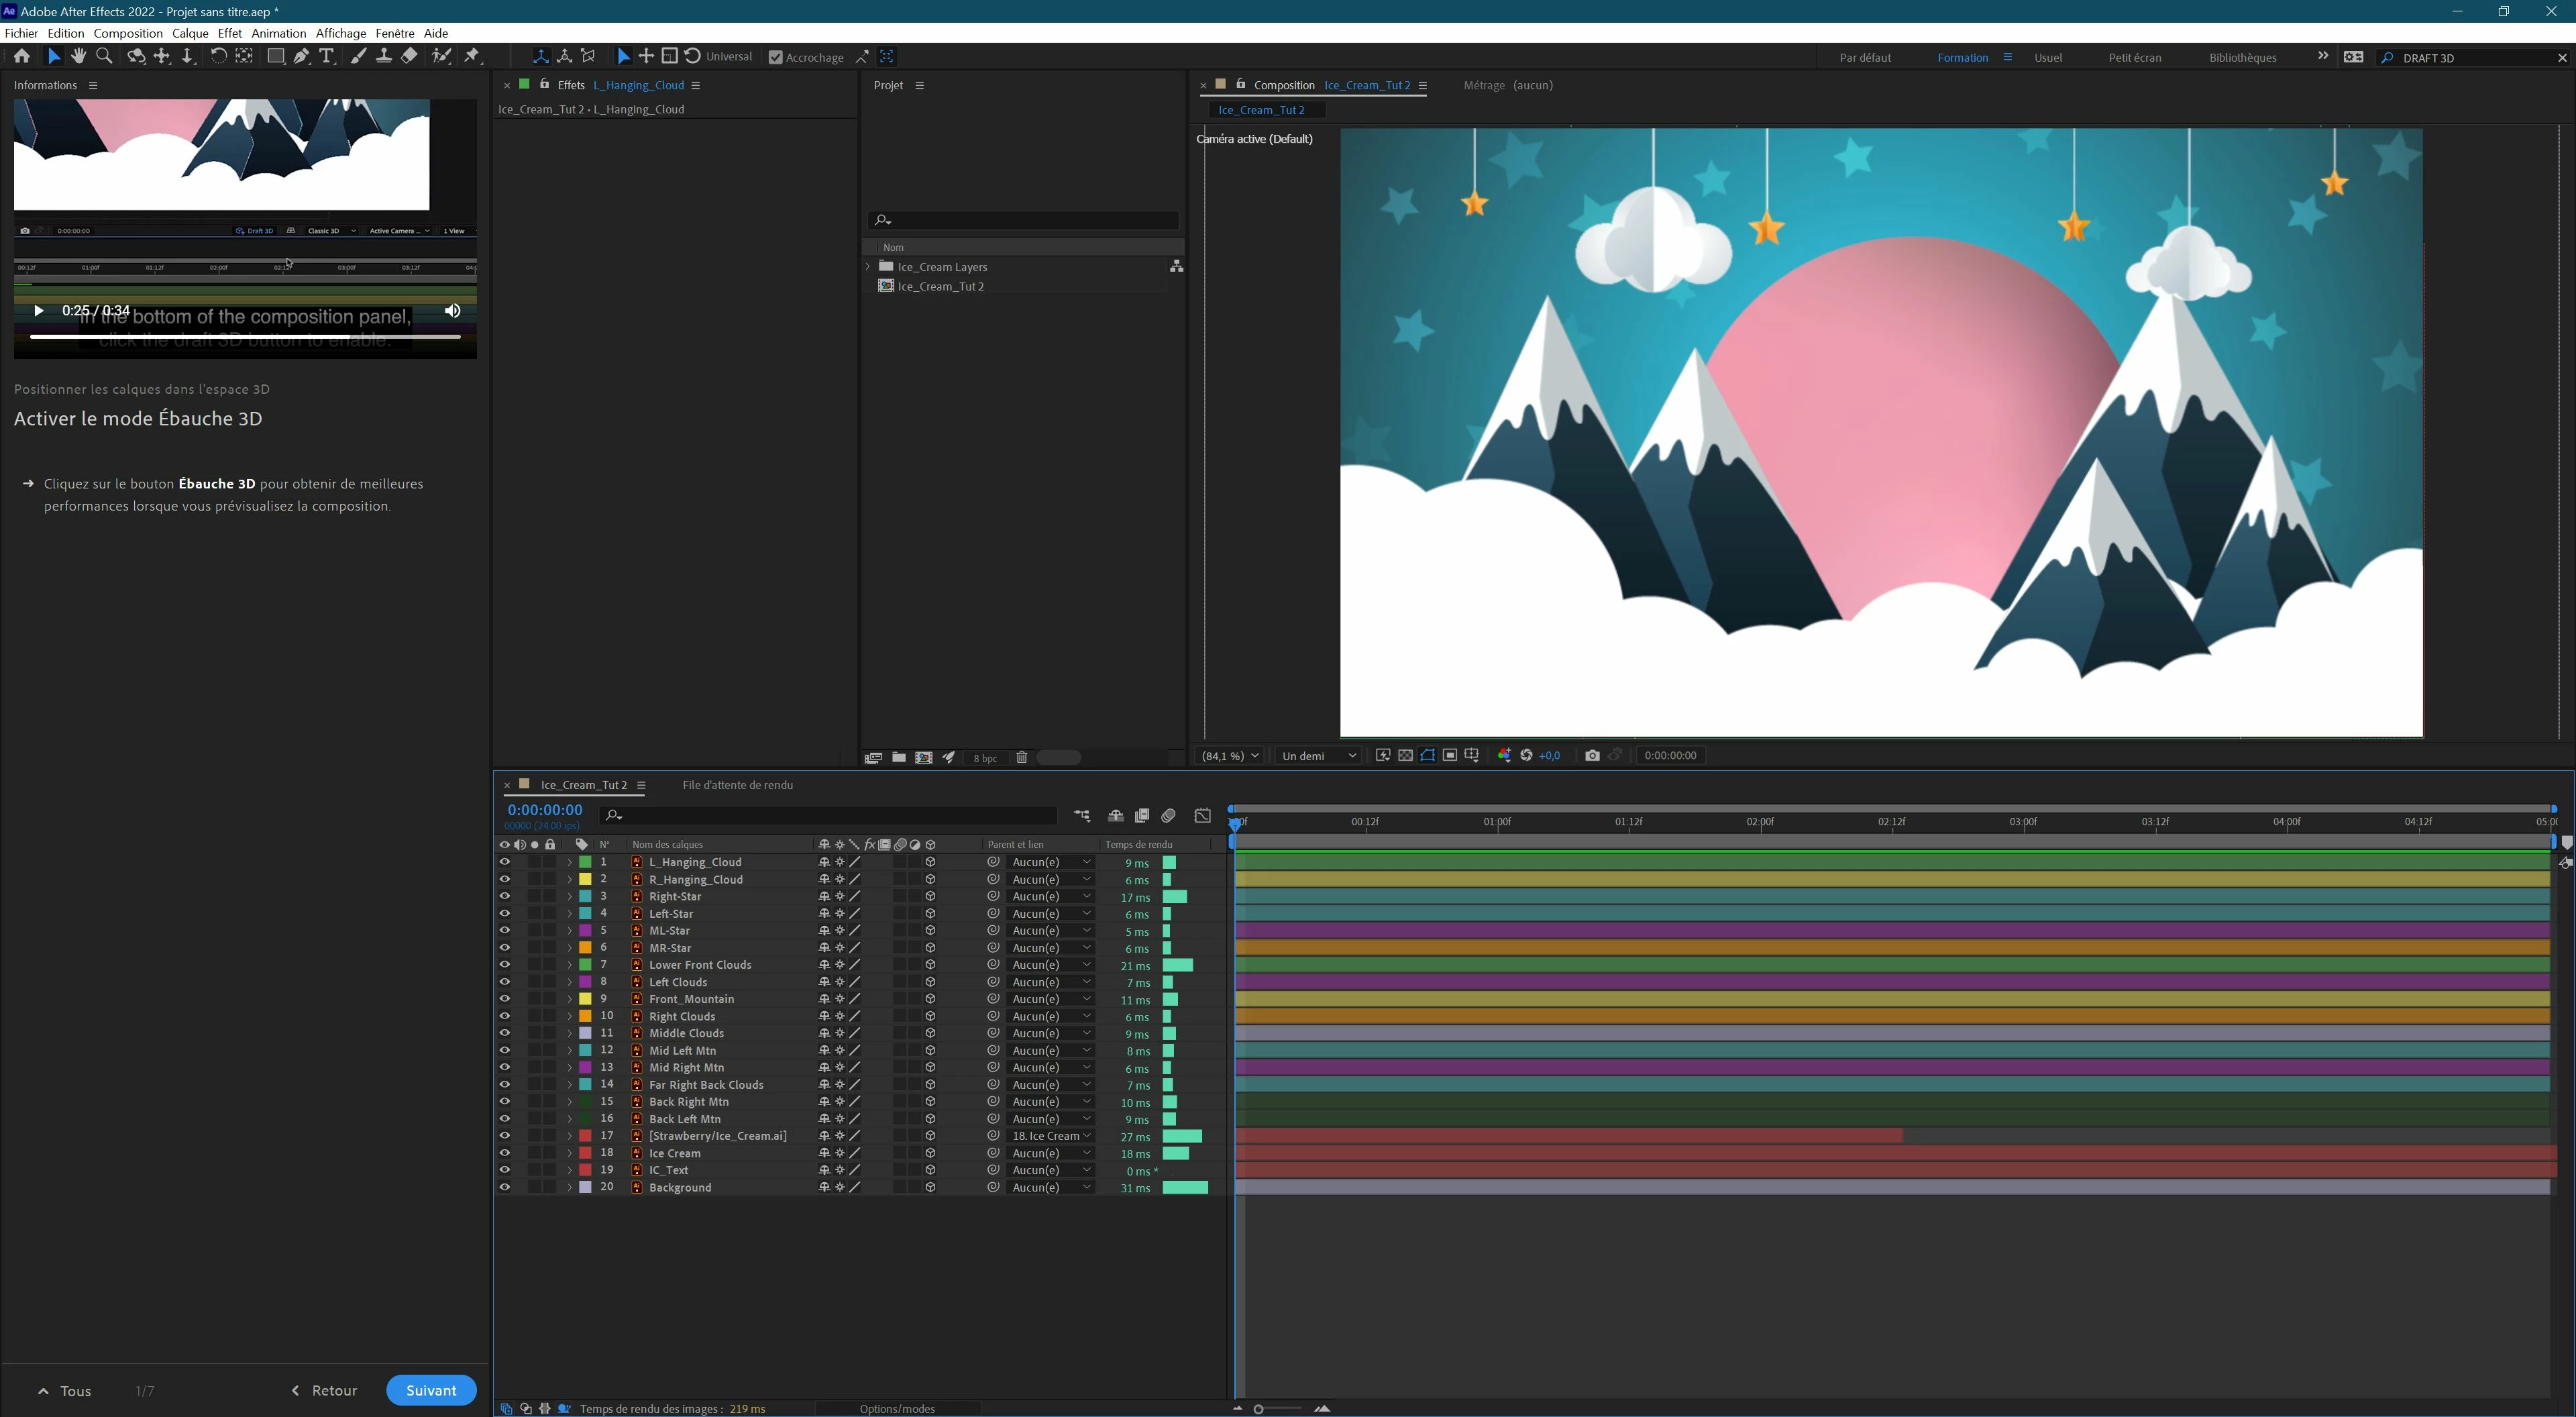Image resolution: width=2576 pixels, height=1417 pixels.
Task: Open the Calque menu
Action: click(x=189, y=33)
